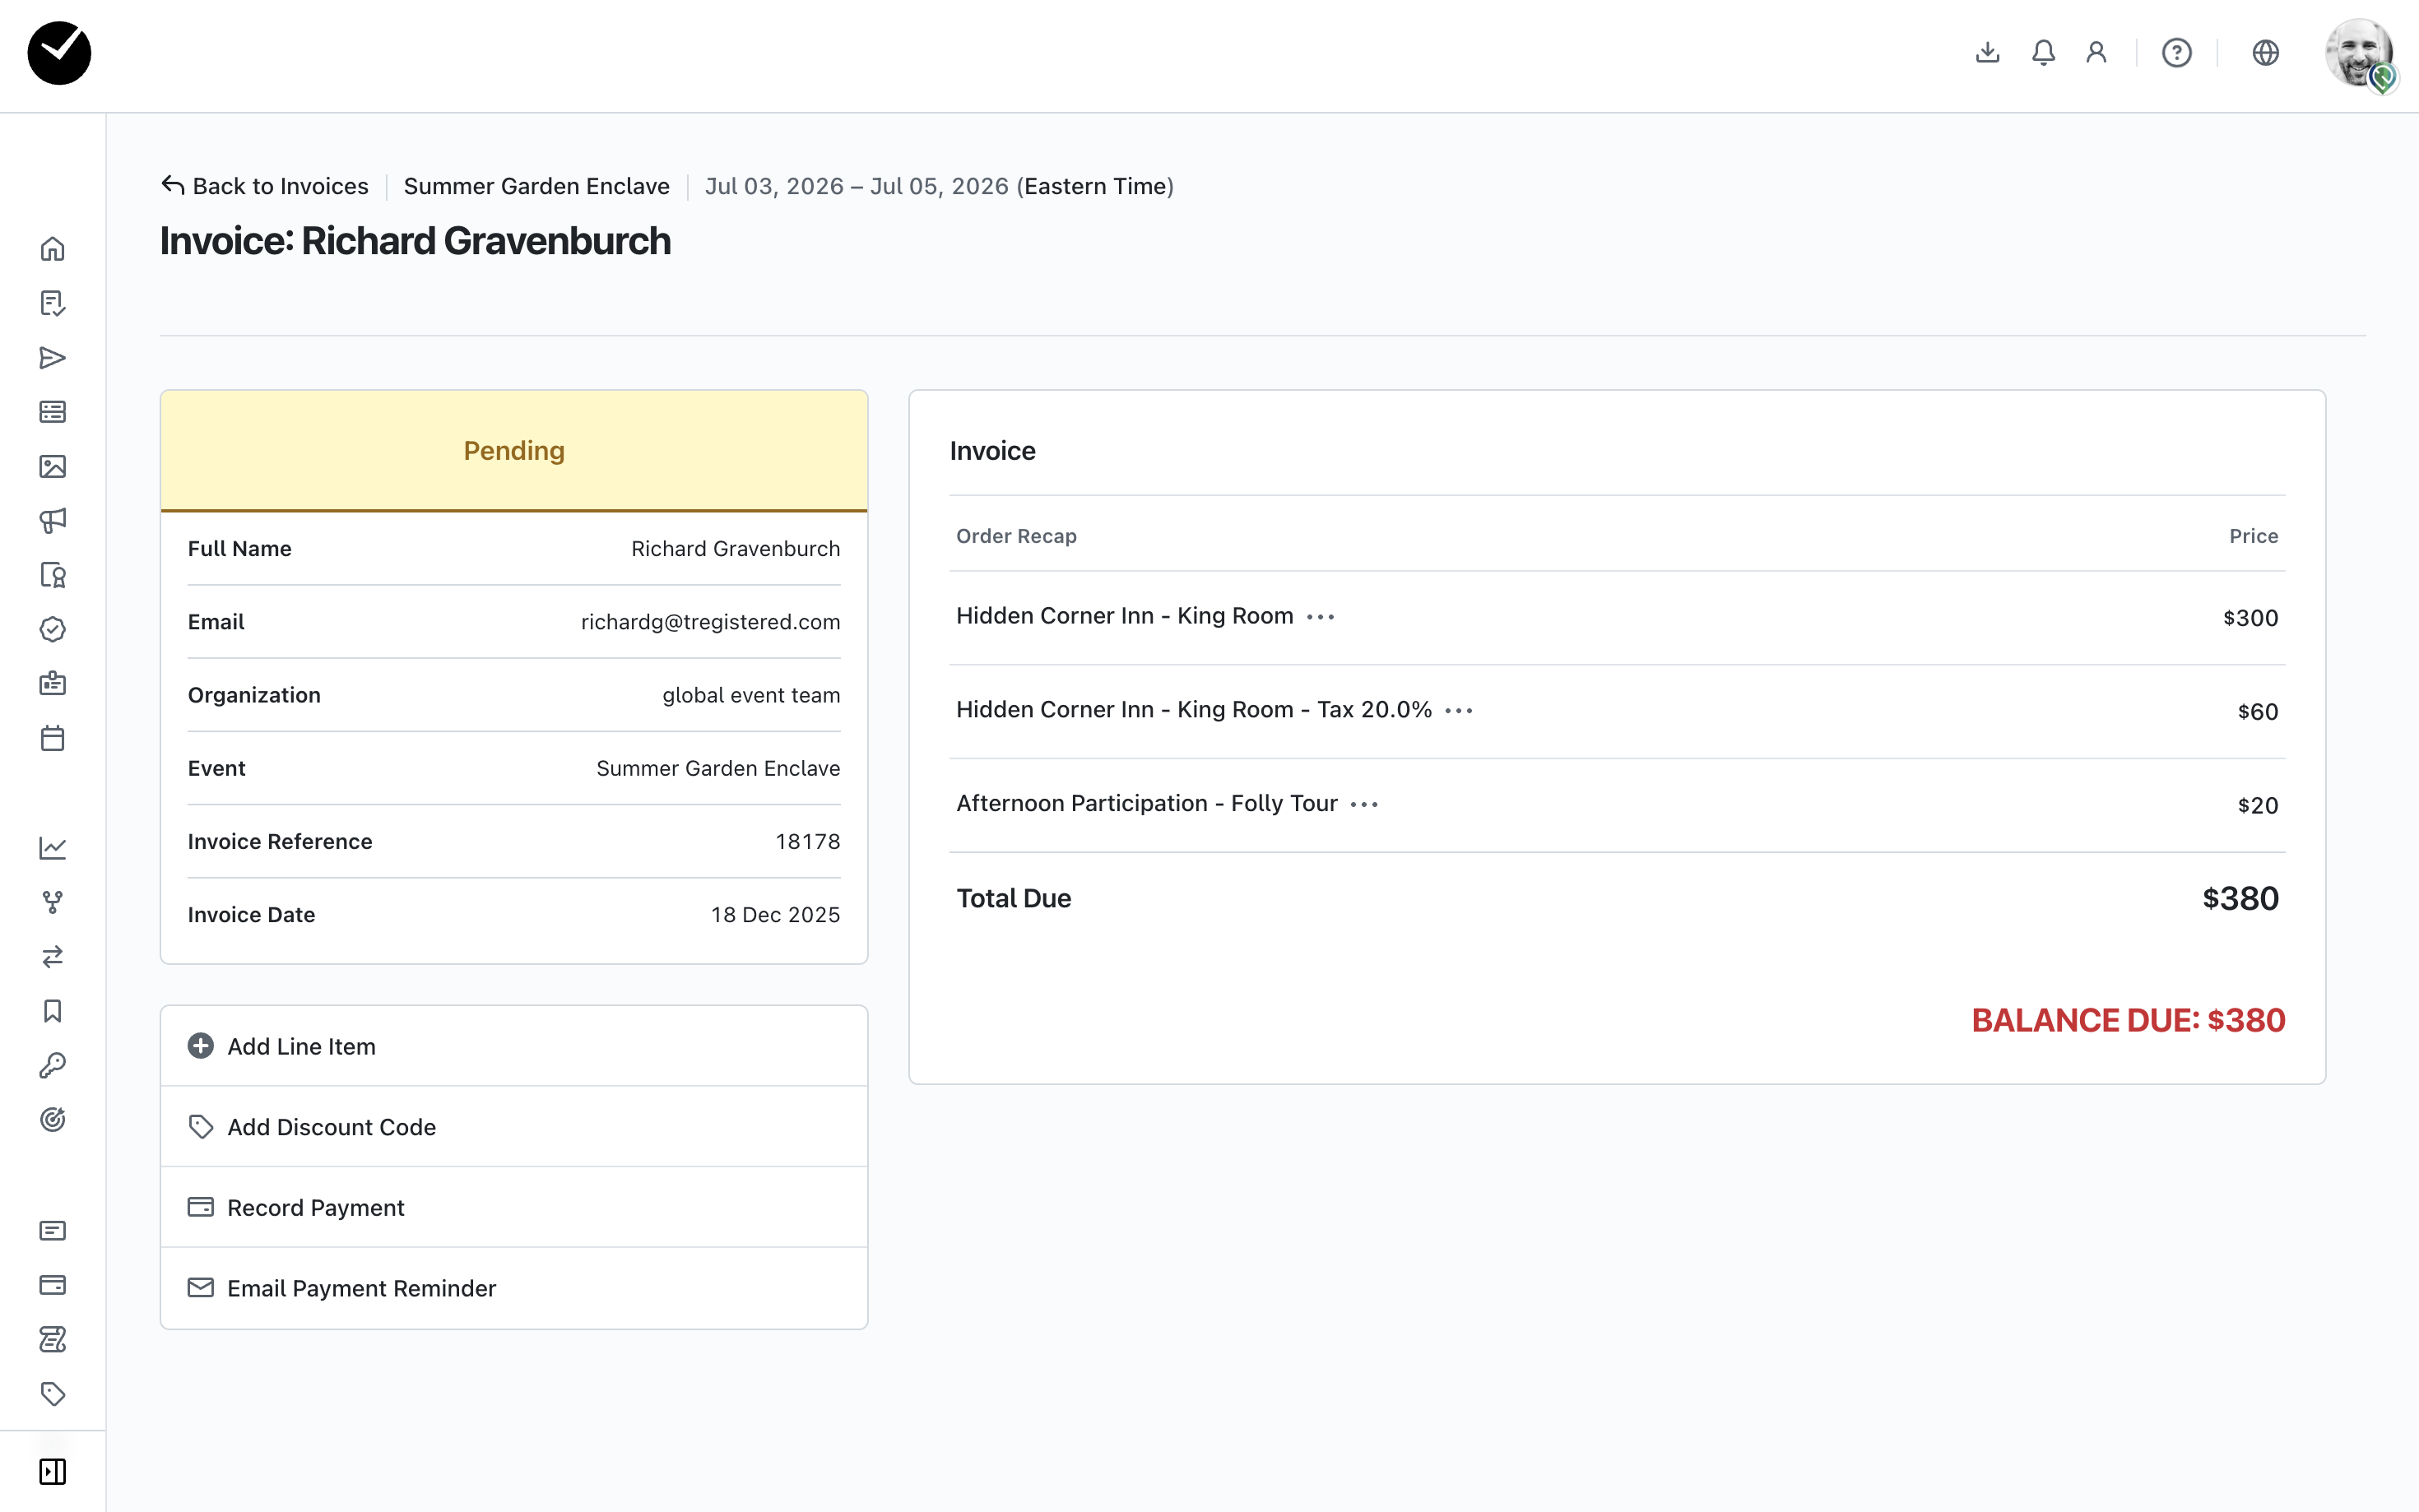Image resolution: width=2419 pixels, height=1512 pixels.
Task: Click the calendar icon in sidebar
Action: point(53,738)
